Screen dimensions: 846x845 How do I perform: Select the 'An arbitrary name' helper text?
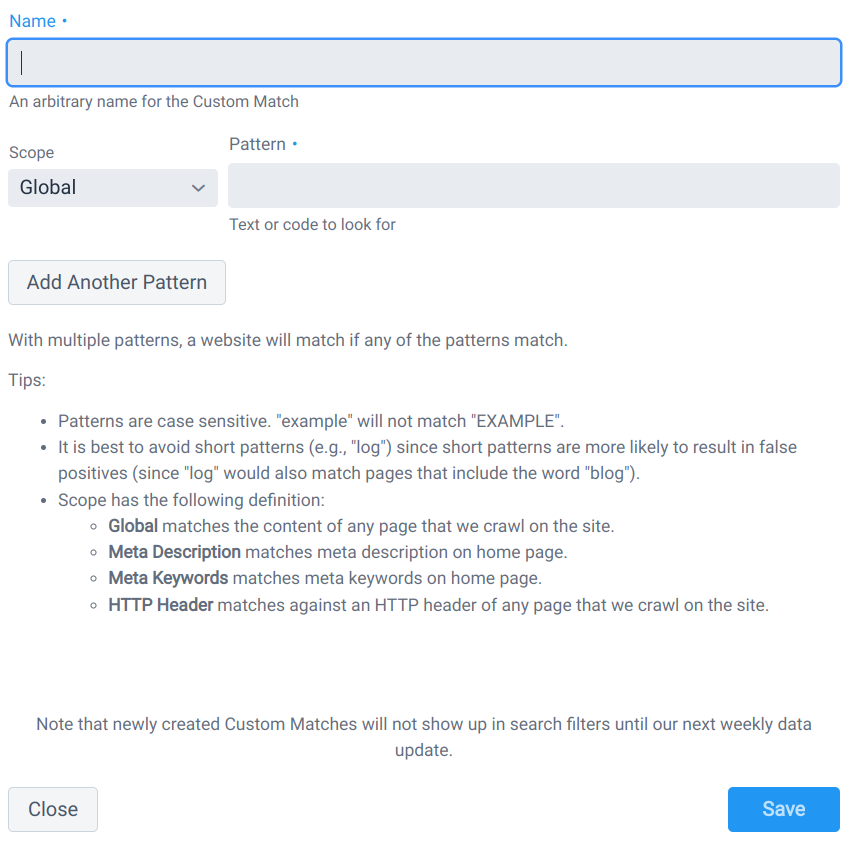(154, 101)
